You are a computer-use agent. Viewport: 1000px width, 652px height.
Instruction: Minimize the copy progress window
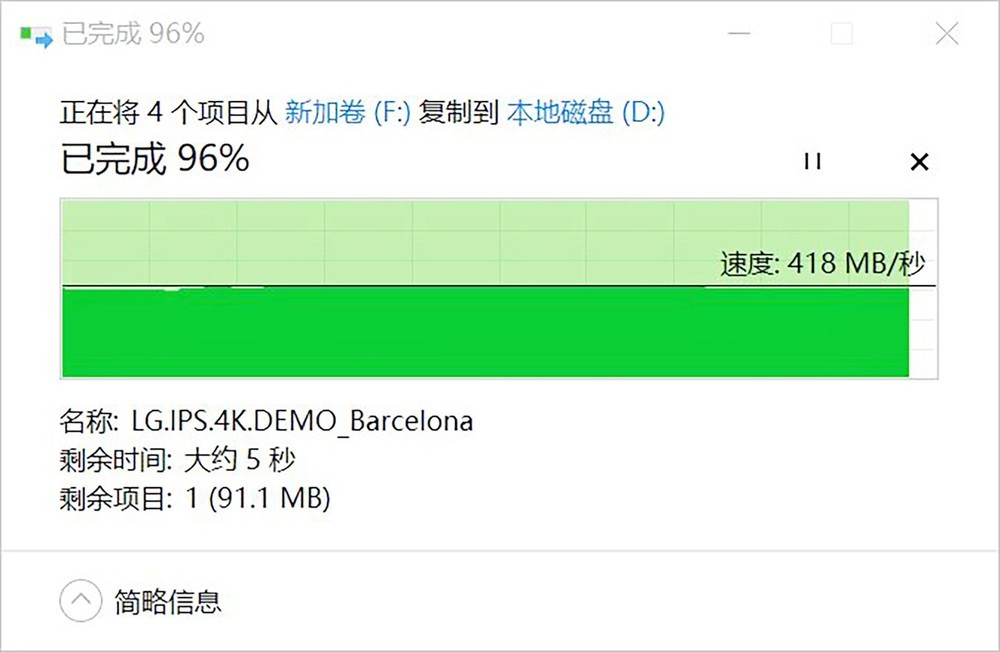pyautogui.click(x=739, y=33)
